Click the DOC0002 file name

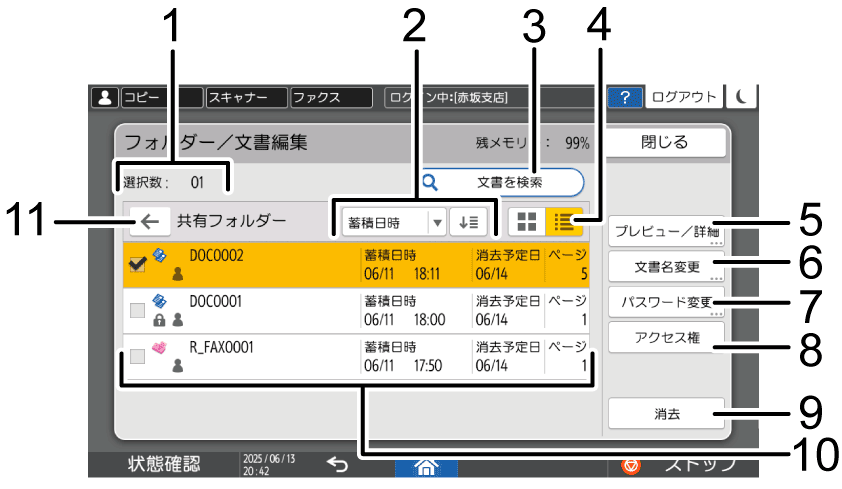point(216,256)
